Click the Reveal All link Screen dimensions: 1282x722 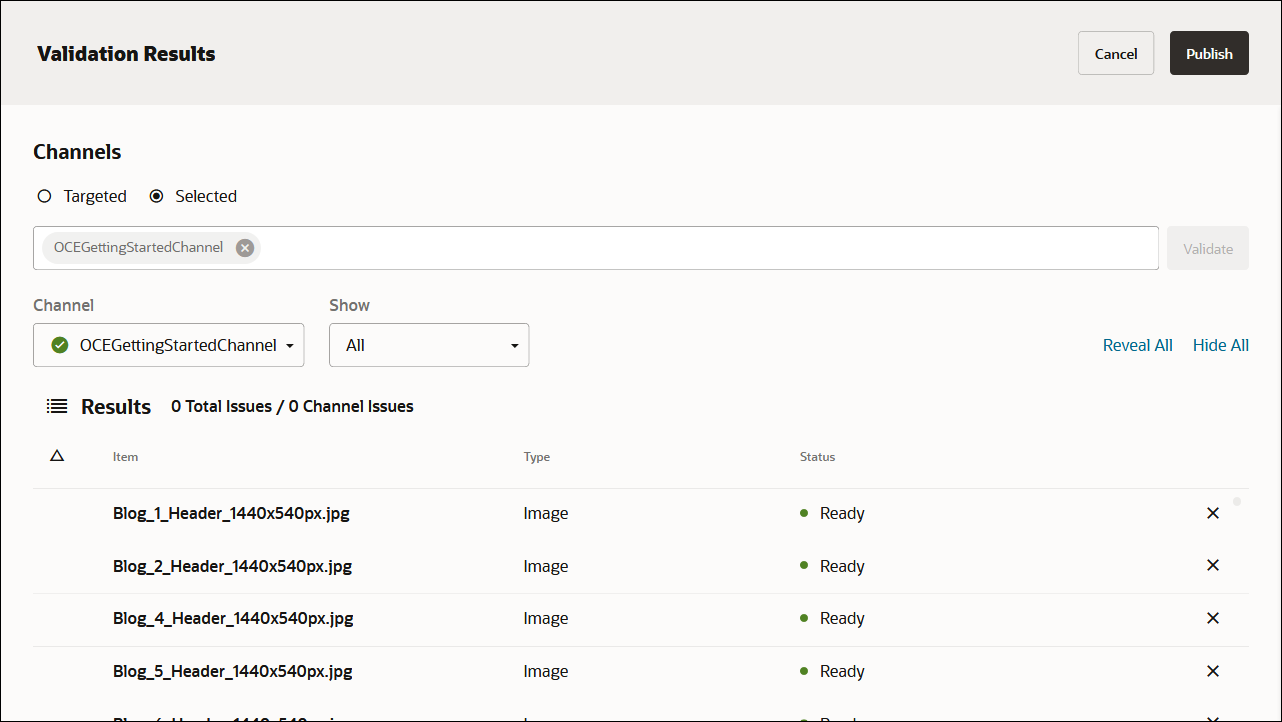pyautogui.click(x=1137, y=344)
